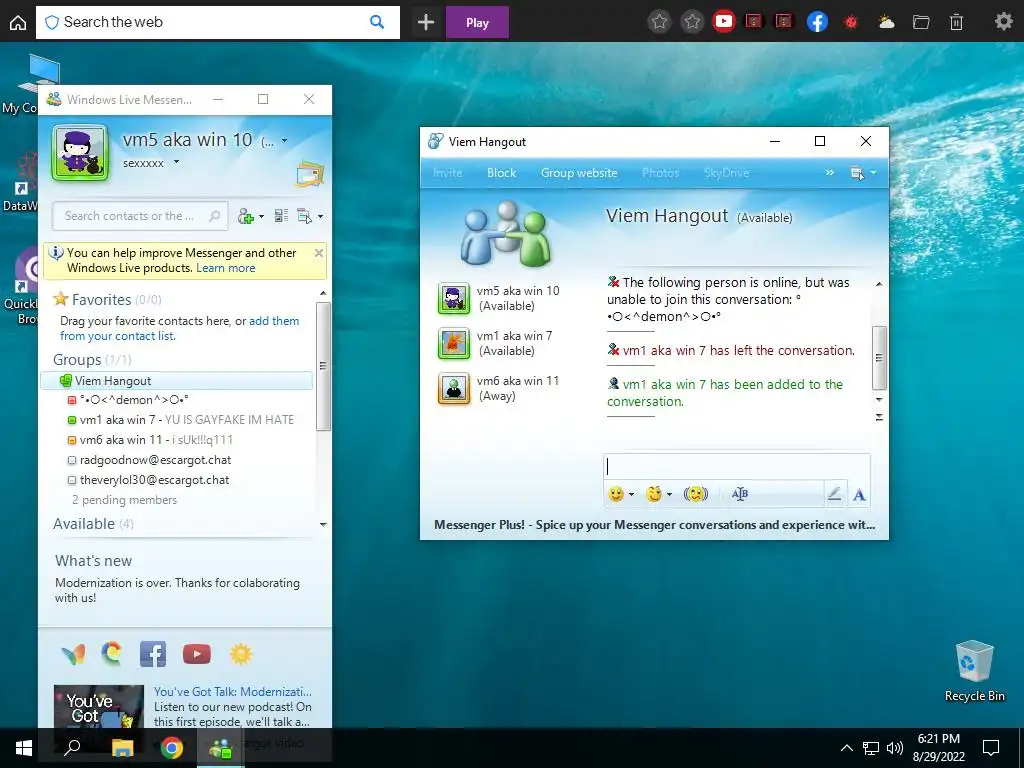Click the contact list layout icon
1024x768 pixels.
pyautogui.click(x=281, y=216)
